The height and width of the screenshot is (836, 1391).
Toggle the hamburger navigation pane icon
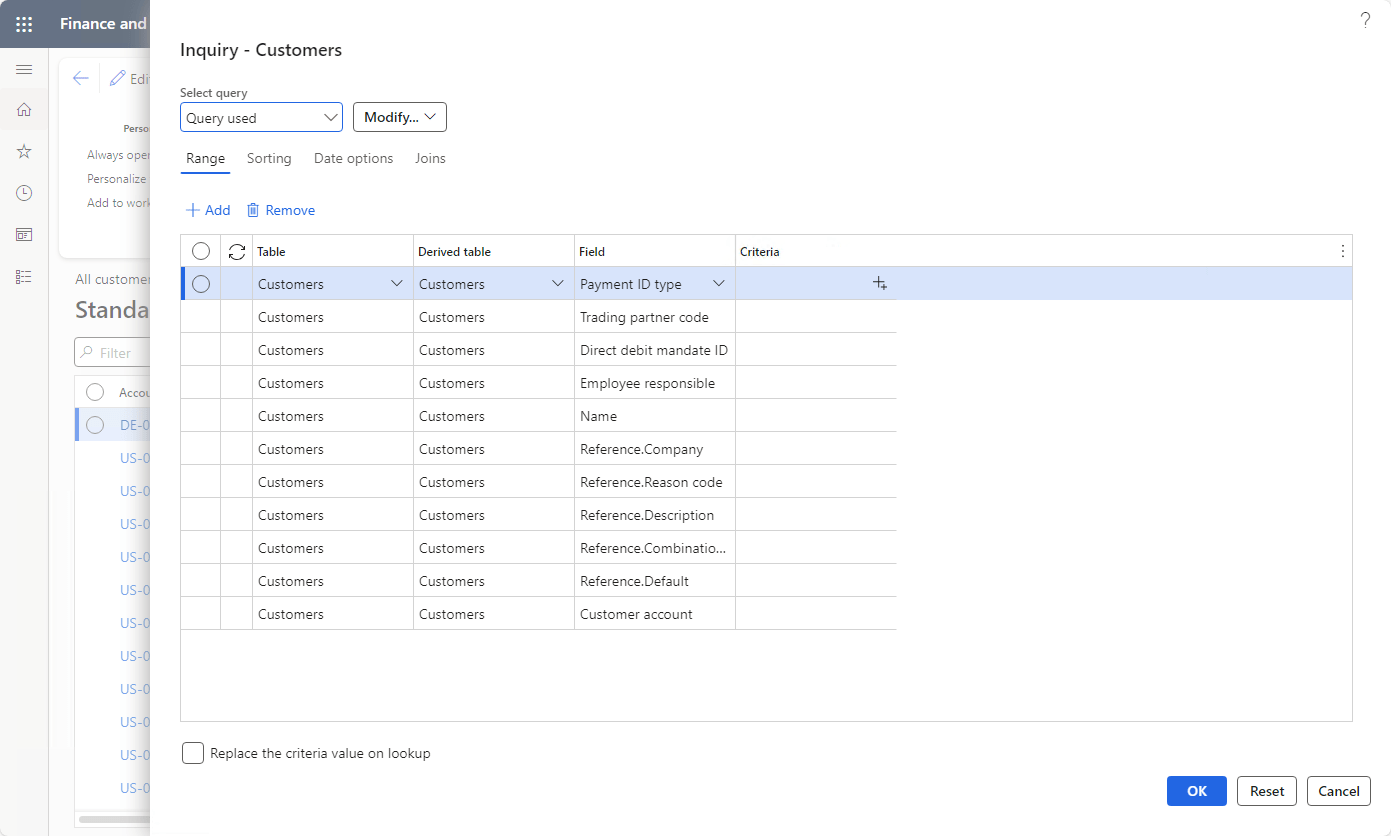24,69
